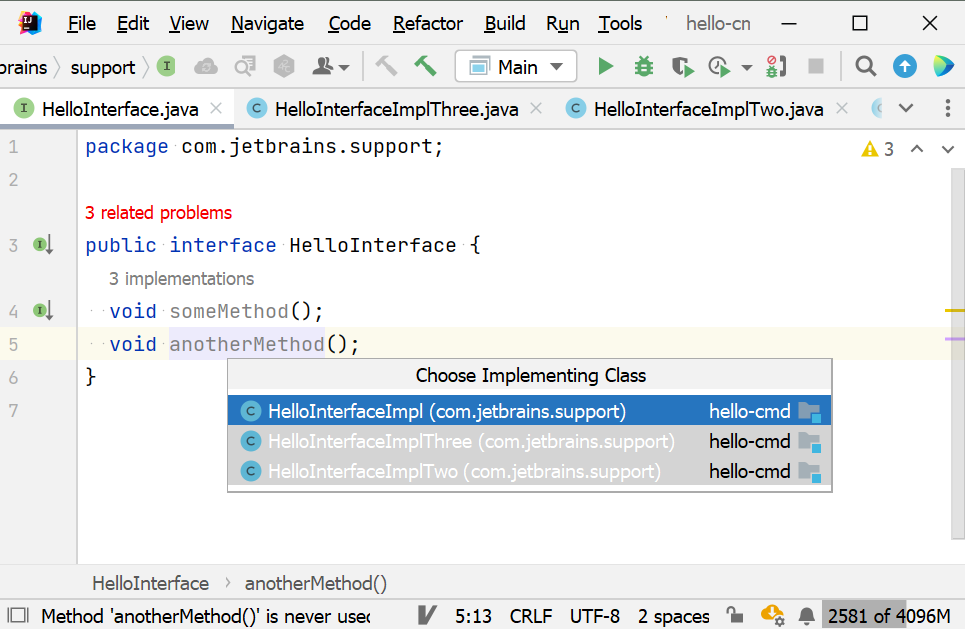Click anotherMethod() in the bottom breadcrumb

pyautogui.click(x=316, y=583)
